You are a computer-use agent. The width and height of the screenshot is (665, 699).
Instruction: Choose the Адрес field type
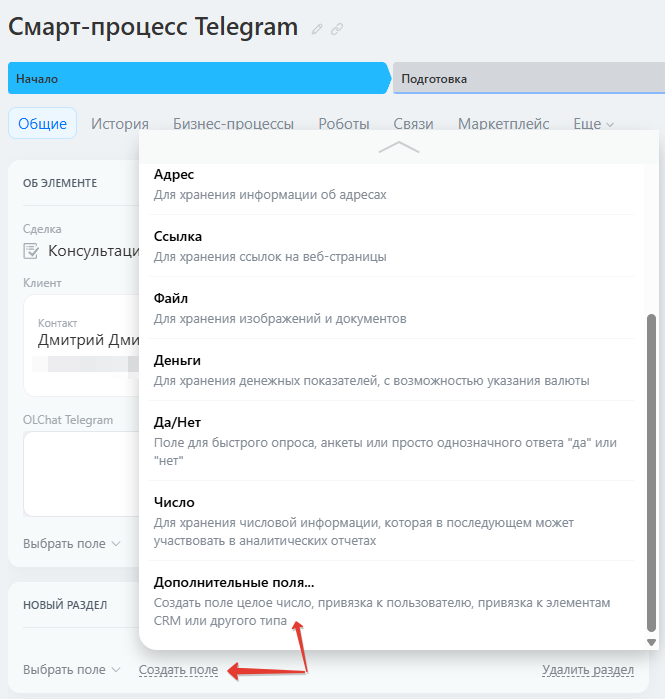[x=391, y=184]
